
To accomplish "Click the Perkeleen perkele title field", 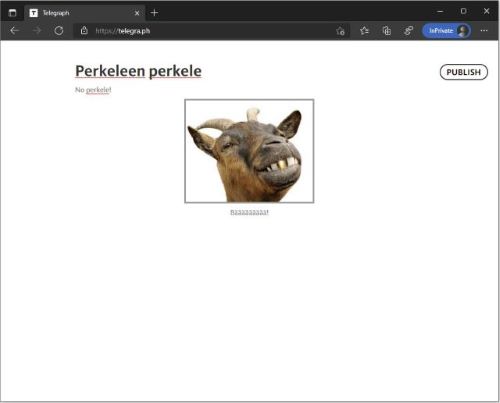I will click(x=138, y=71).
